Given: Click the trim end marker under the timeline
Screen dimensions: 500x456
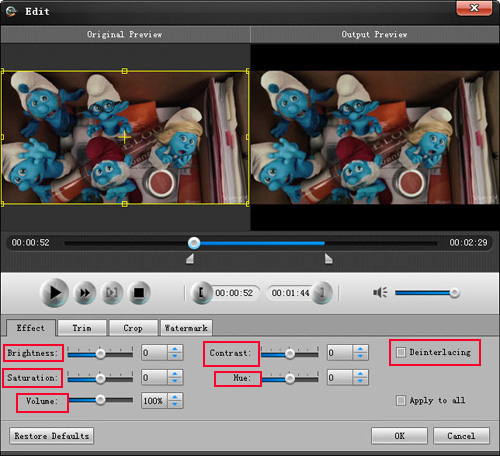Looking at the screenshot, I should [x=329, y=259].
